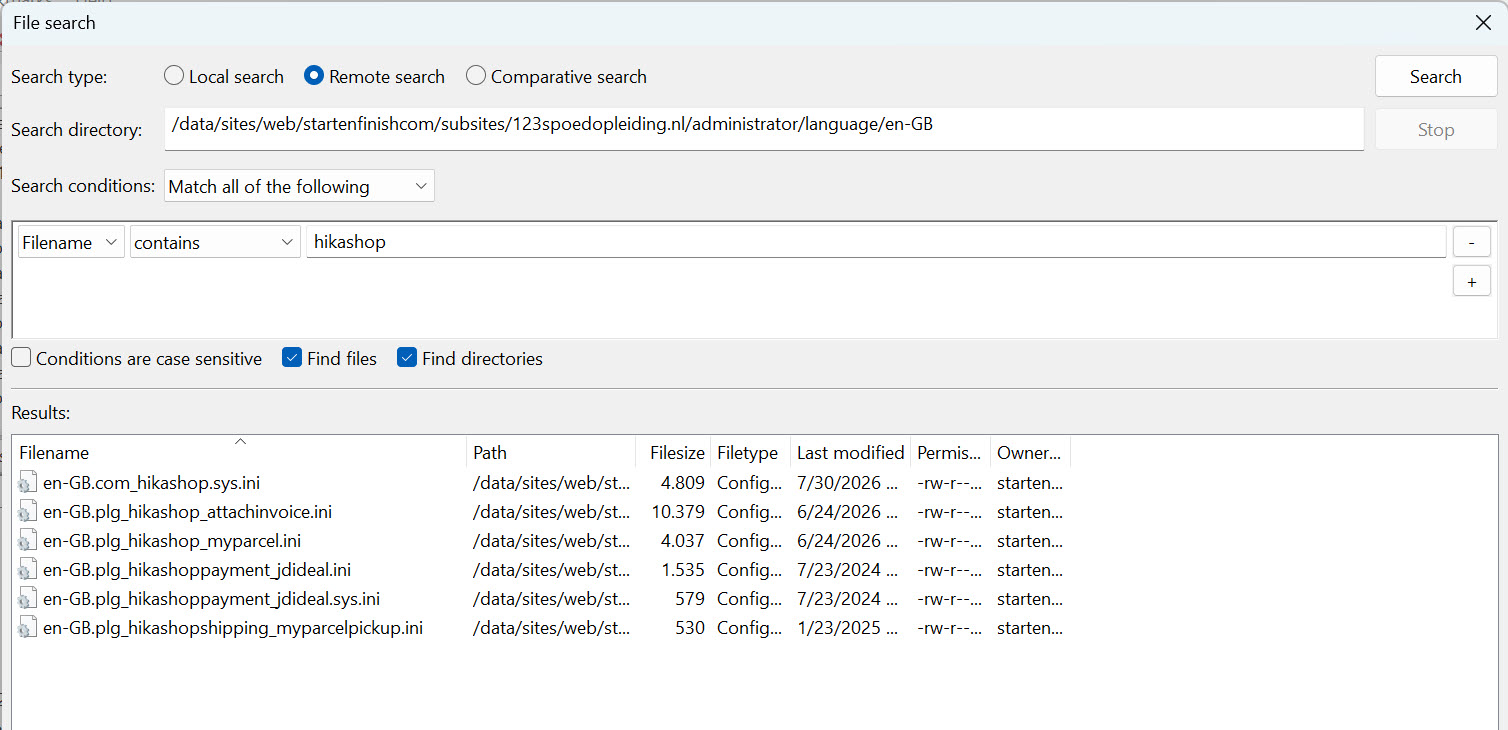Add a search condition with plus button
Viewport: 1508px width, 730px height.
pos(1471,282)
